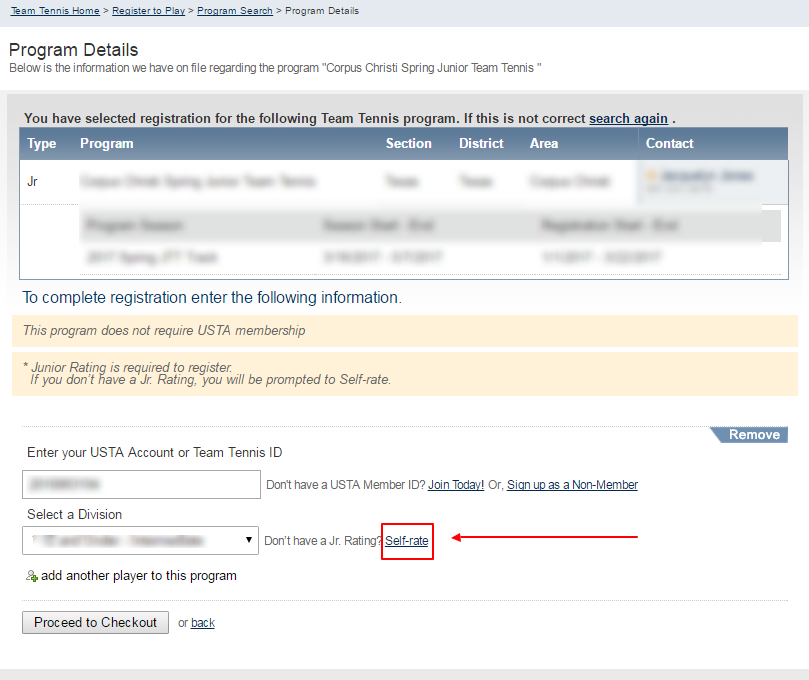
Task: Click the 'search again' link
Action: tap(628, 118)
